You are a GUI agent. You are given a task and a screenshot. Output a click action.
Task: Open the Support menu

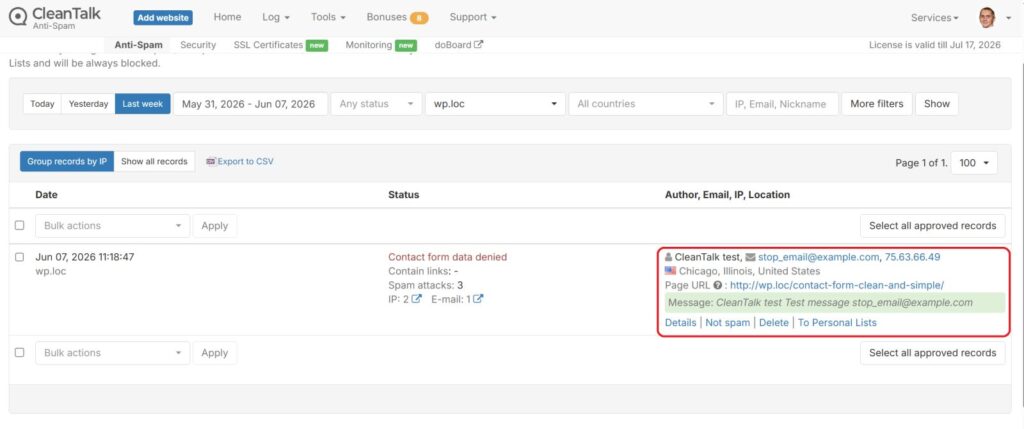coord(473,18)
